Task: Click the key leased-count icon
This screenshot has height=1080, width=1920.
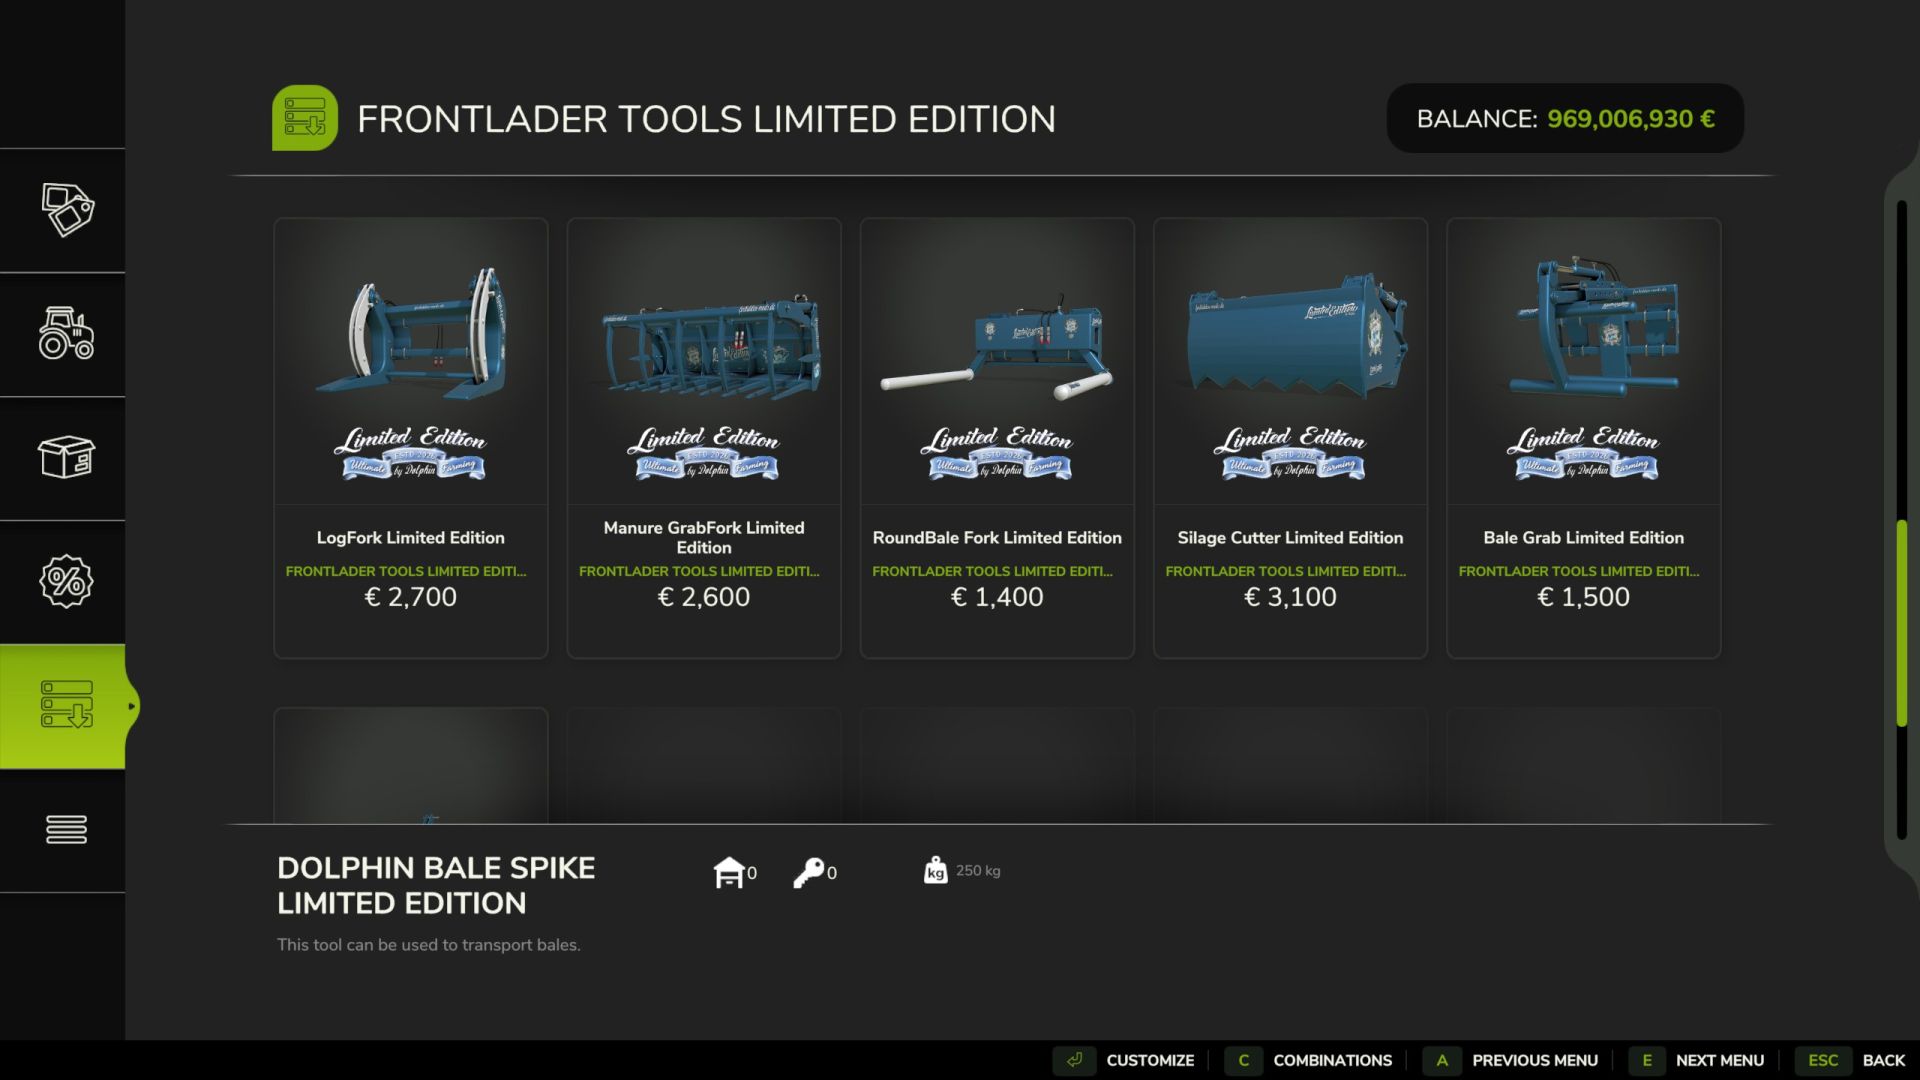Action: (808, 872)
